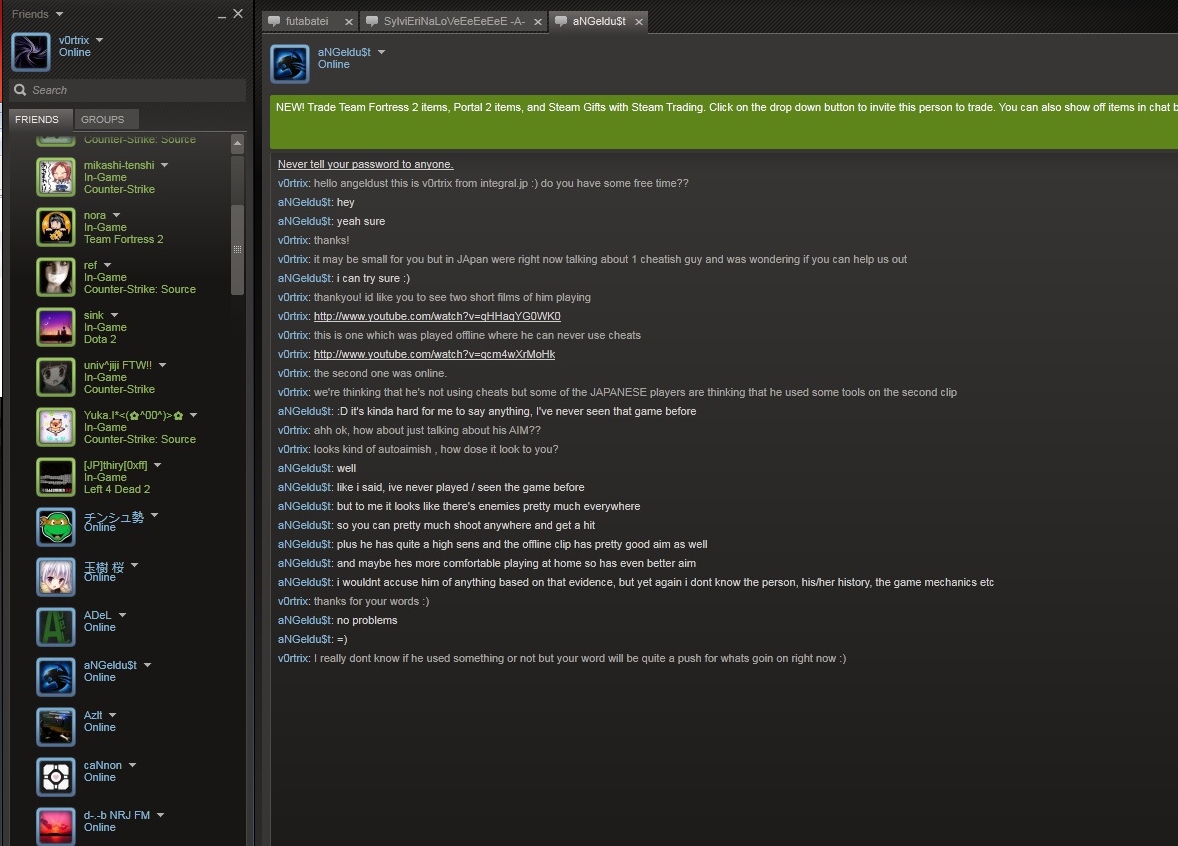1178x846 pixels.
Task: Open nora's dropdown arrow
Action: pos(116,215)
